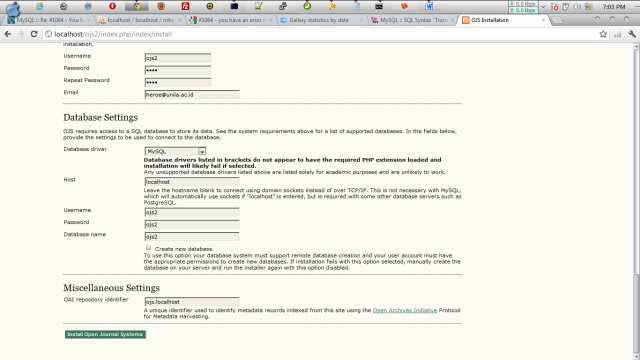Screen dimensions: 640x360
Task: Click the signal bars extension icon
Action: coord(618,35)
